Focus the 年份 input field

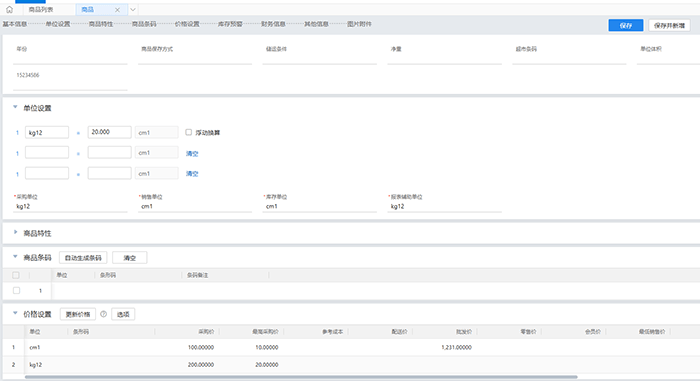70,59
